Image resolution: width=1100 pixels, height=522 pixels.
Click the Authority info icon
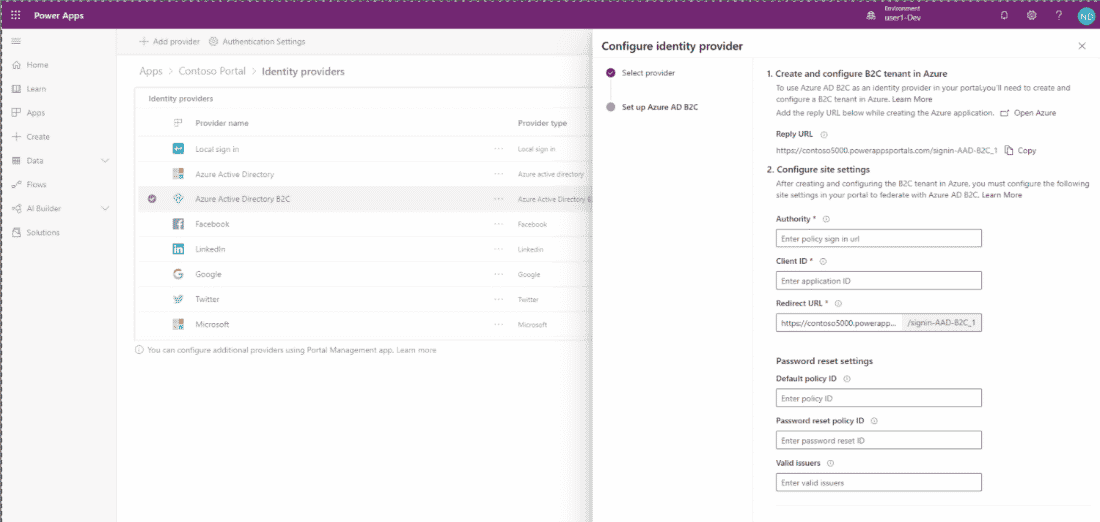[826, 219]
